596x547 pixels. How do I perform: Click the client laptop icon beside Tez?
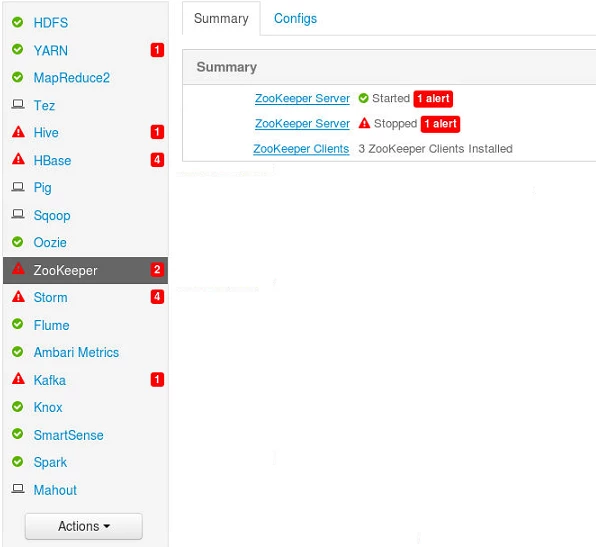pos(18,104)
